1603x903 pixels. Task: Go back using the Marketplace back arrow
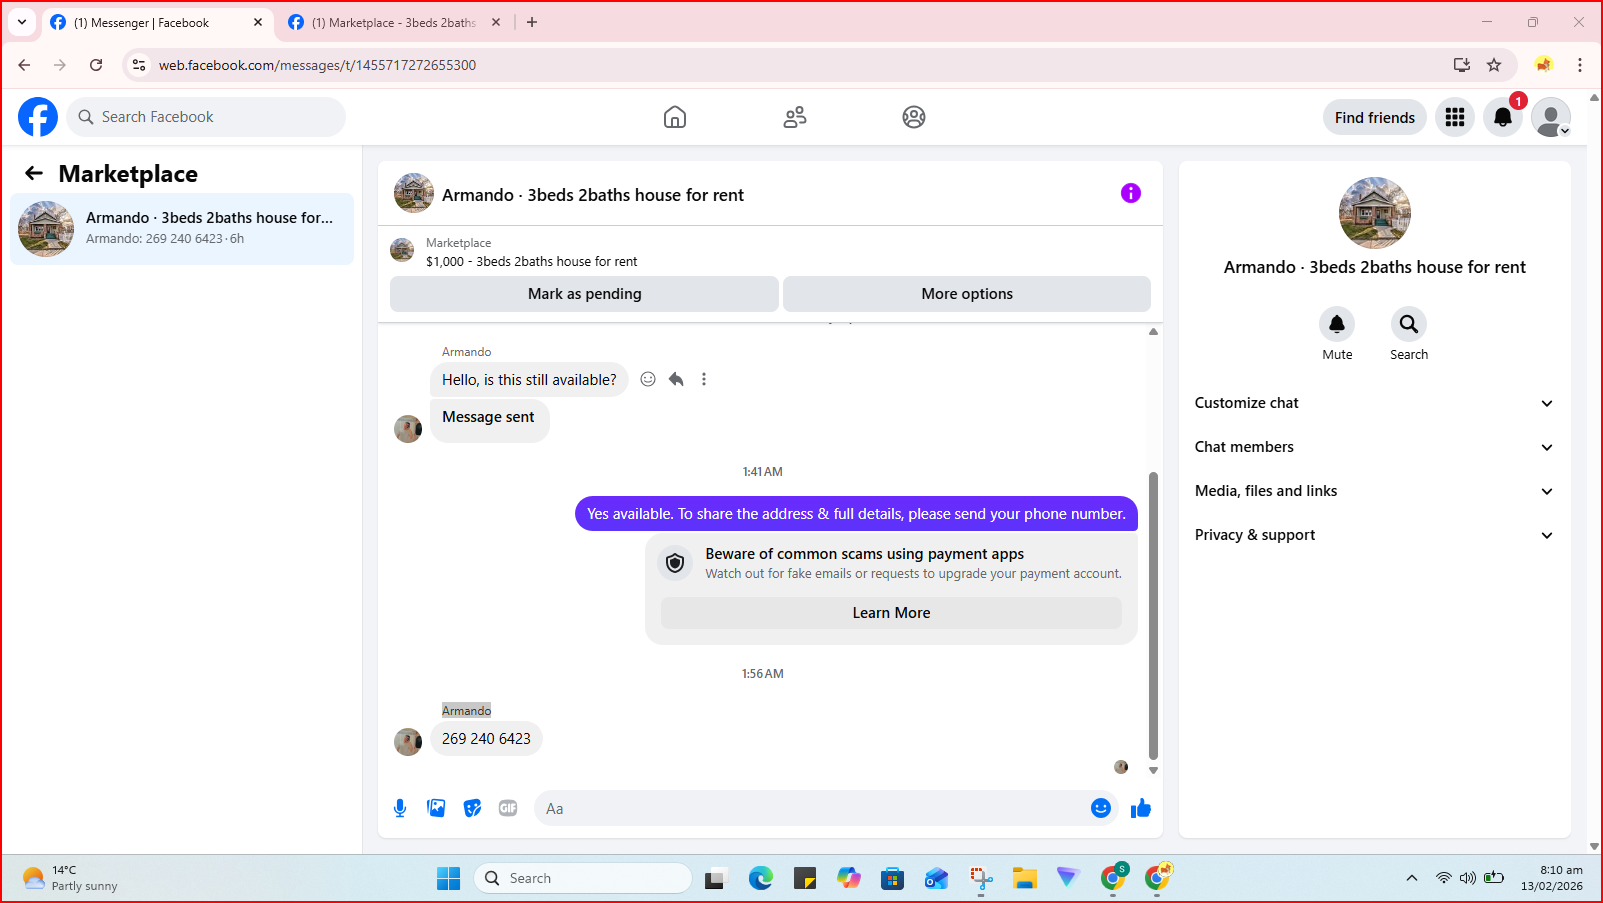tap(34, 173)
